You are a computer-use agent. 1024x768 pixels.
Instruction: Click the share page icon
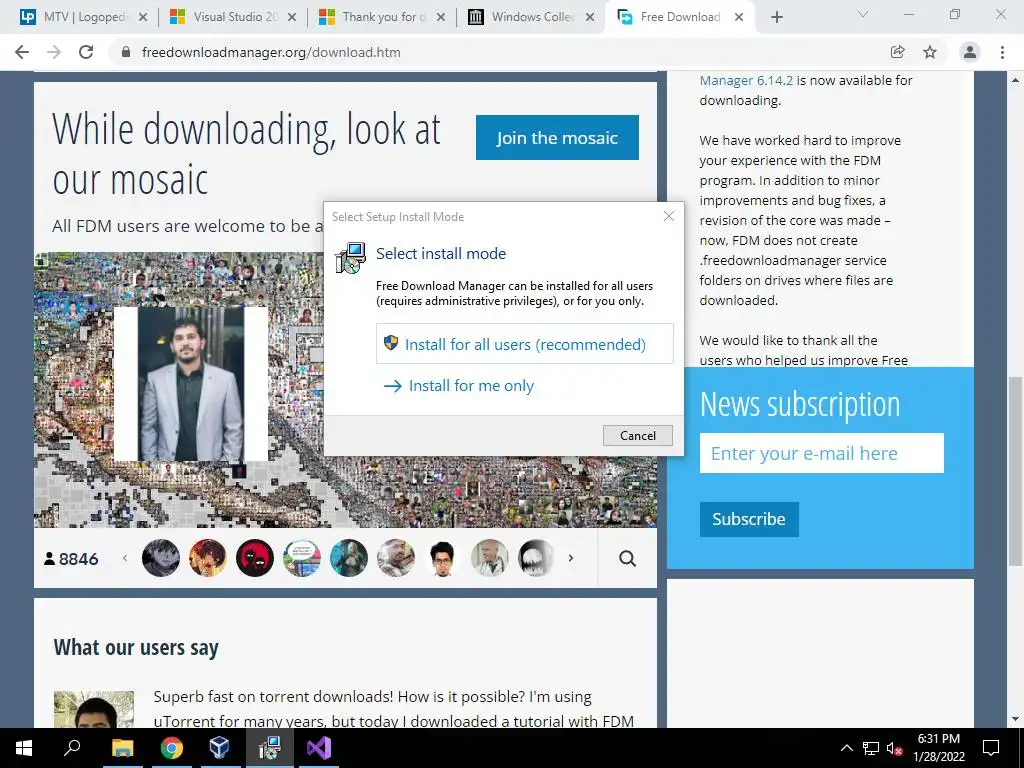[x=897, y=52]
